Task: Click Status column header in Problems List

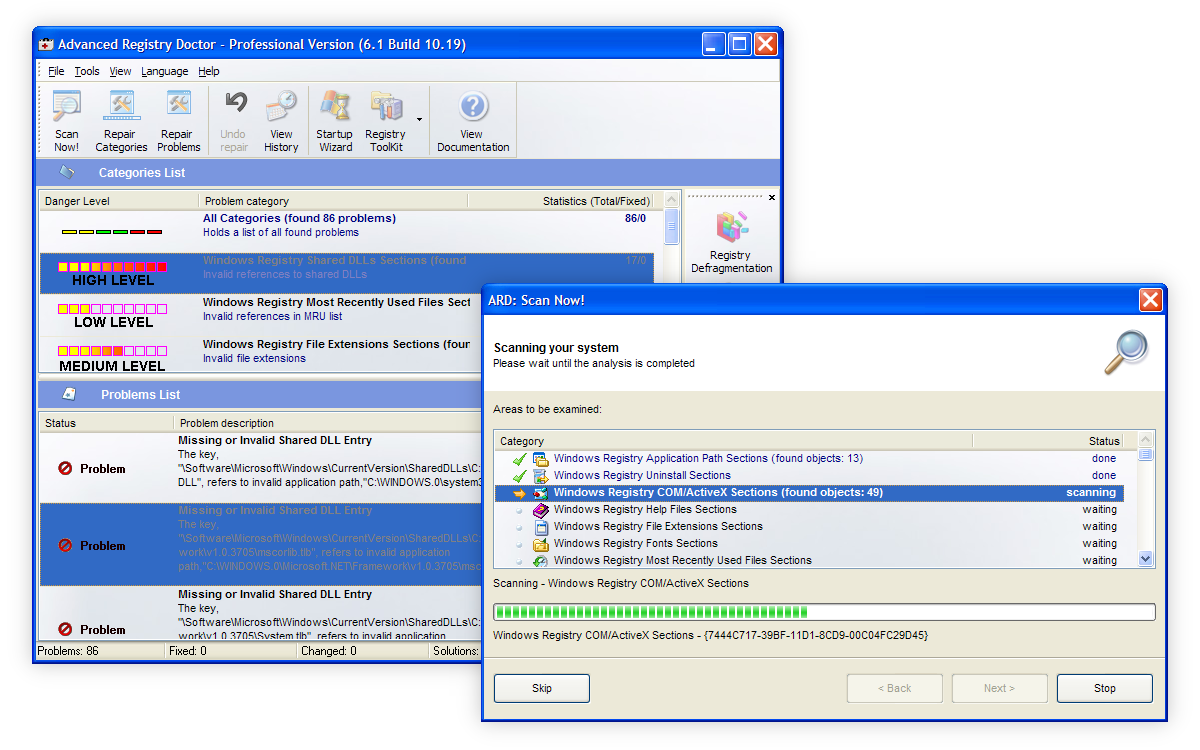Action: pyautogui.click(x=106, y=423)
